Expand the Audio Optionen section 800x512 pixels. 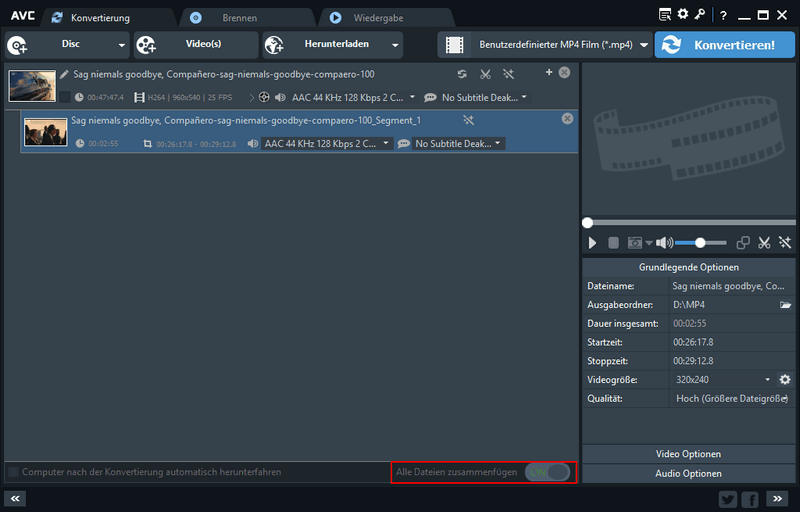[x=689, y=474]
